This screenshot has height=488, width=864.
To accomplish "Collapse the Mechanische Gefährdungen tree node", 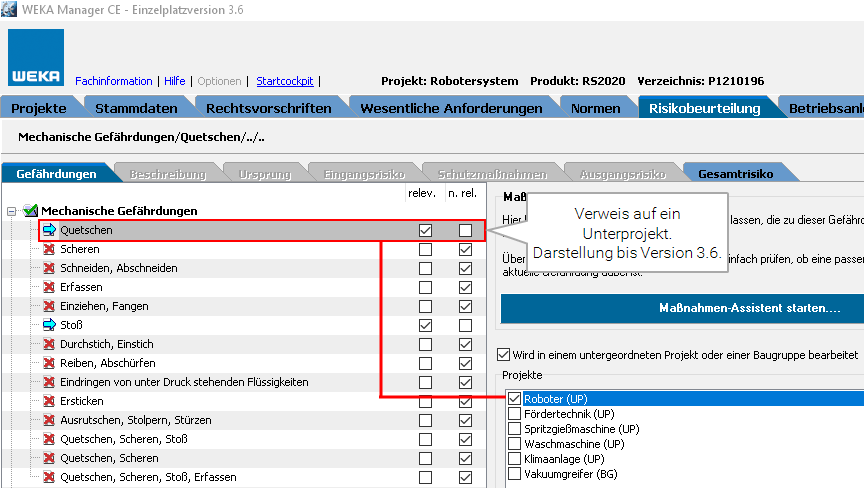I will coord(11,212).
